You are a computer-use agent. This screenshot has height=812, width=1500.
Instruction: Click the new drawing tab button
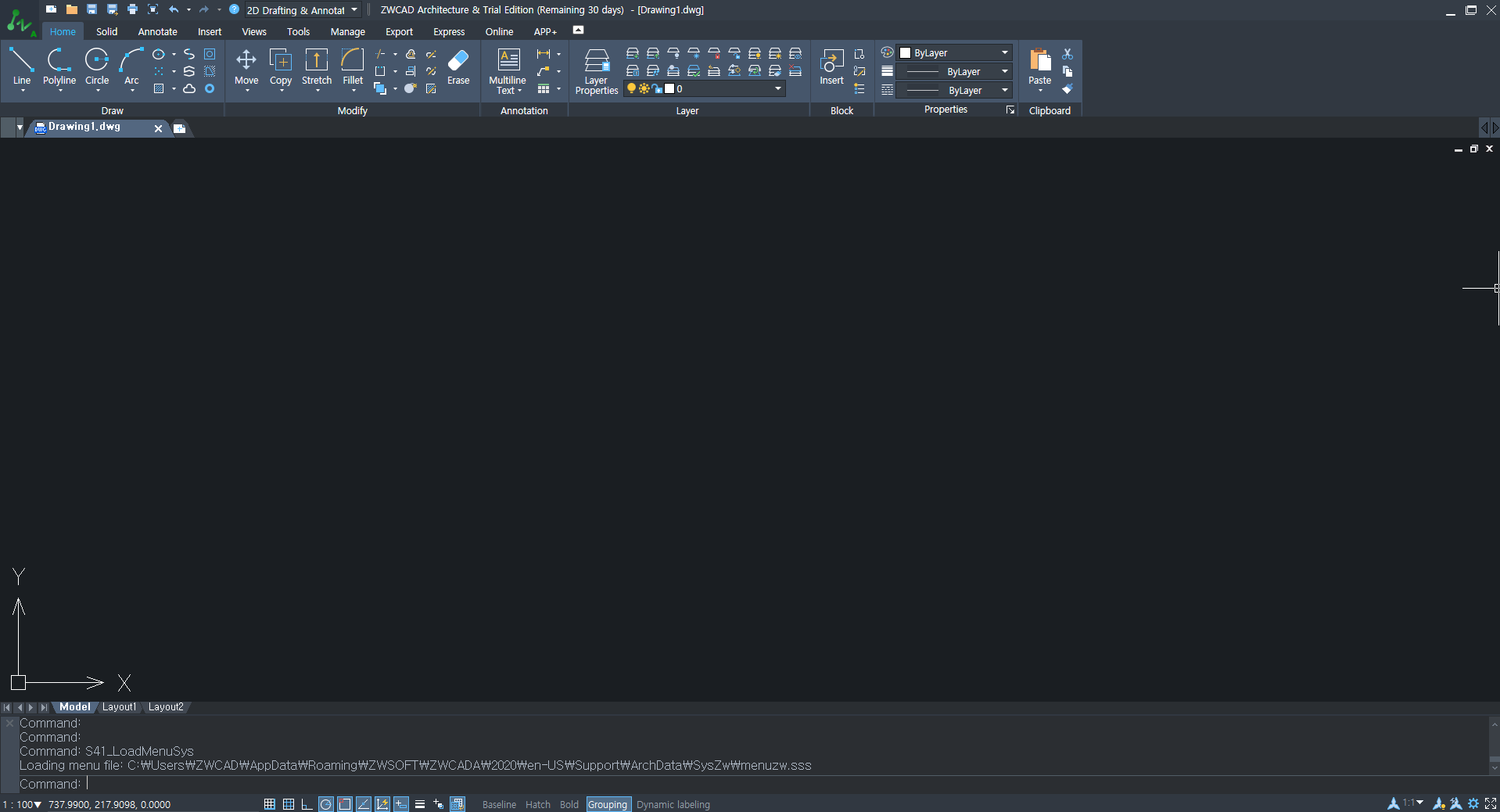pyautogui.click(x=179, y=128)
